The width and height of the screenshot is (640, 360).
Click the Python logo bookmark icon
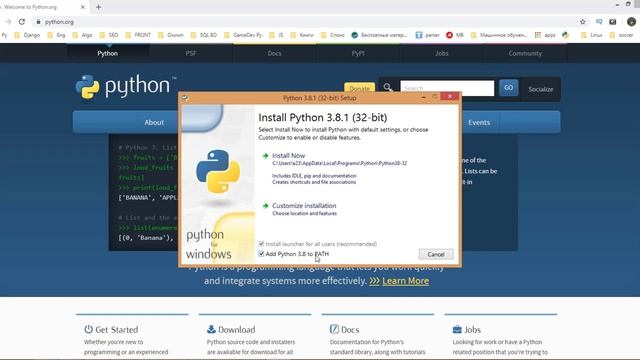(x=565, y=35)
